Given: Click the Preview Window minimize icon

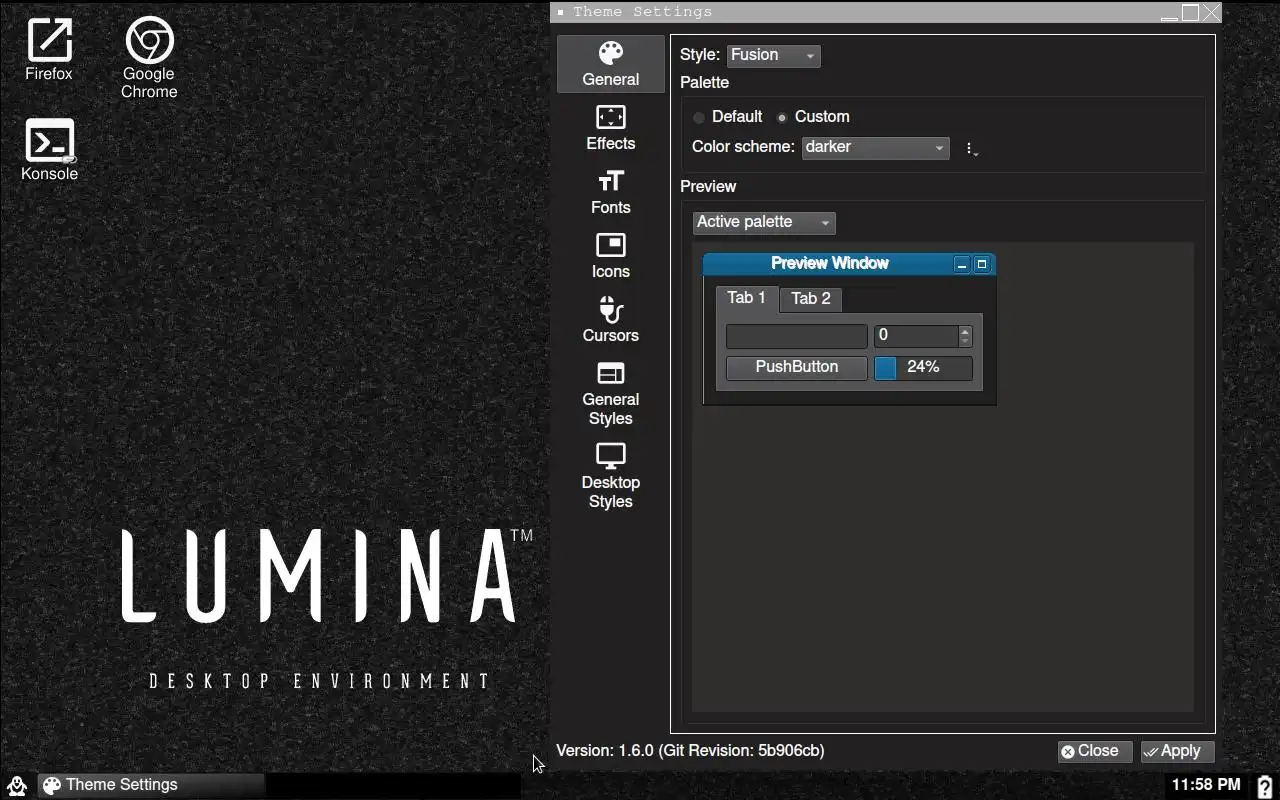Looking at the screenshot, I should [x=962, y=264].
